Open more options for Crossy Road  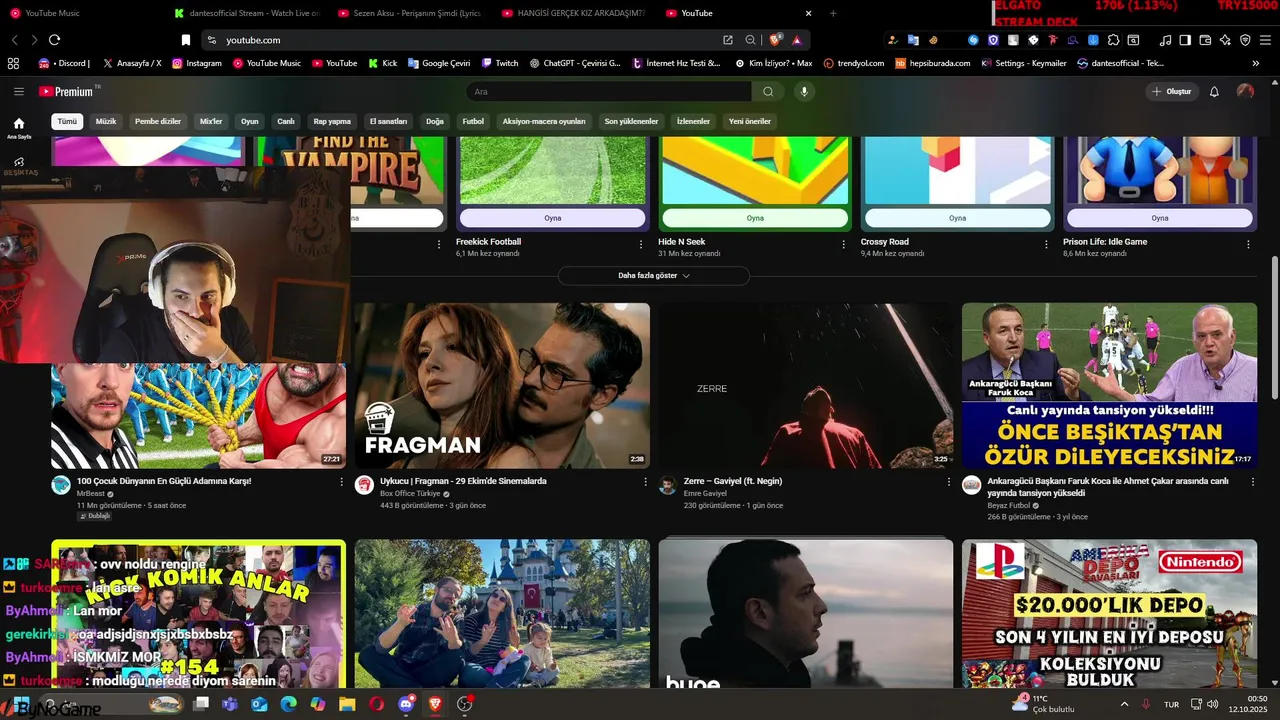(1046, 244)
